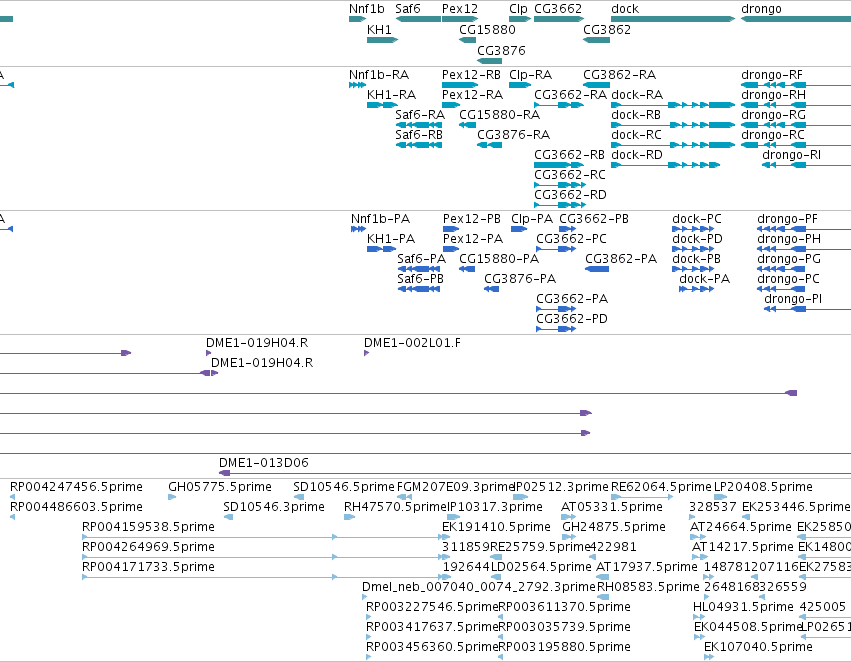Click the CG3876 gene label
This screenshot has height=662, width=851.
point(501,51)
